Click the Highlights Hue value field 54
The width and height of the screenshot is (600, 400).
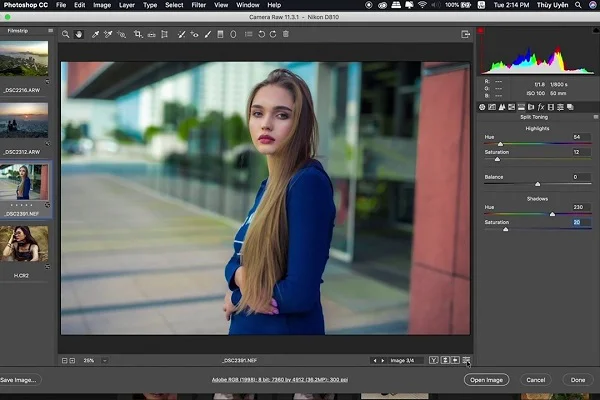(581, 137)
